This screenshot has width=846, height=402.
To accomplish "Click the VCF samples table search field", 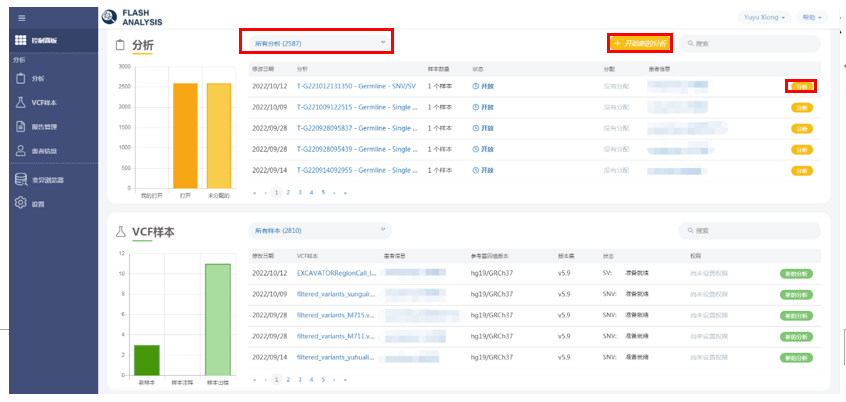I will coord(749,230).
